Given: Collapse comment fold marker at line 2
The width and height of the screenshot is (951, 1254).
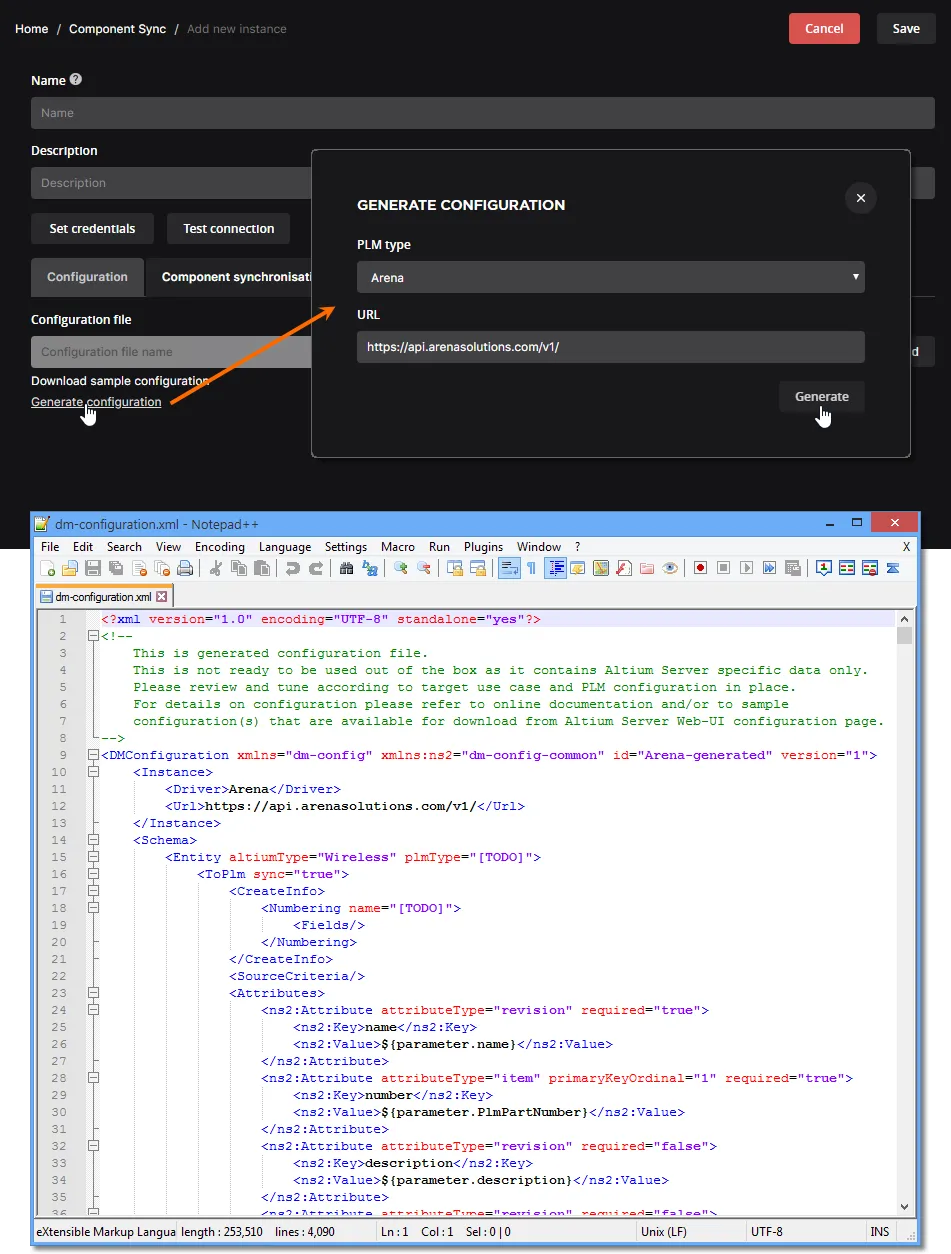Looking at the screenshot, I should pyautogui.click(x=93, y=636).
